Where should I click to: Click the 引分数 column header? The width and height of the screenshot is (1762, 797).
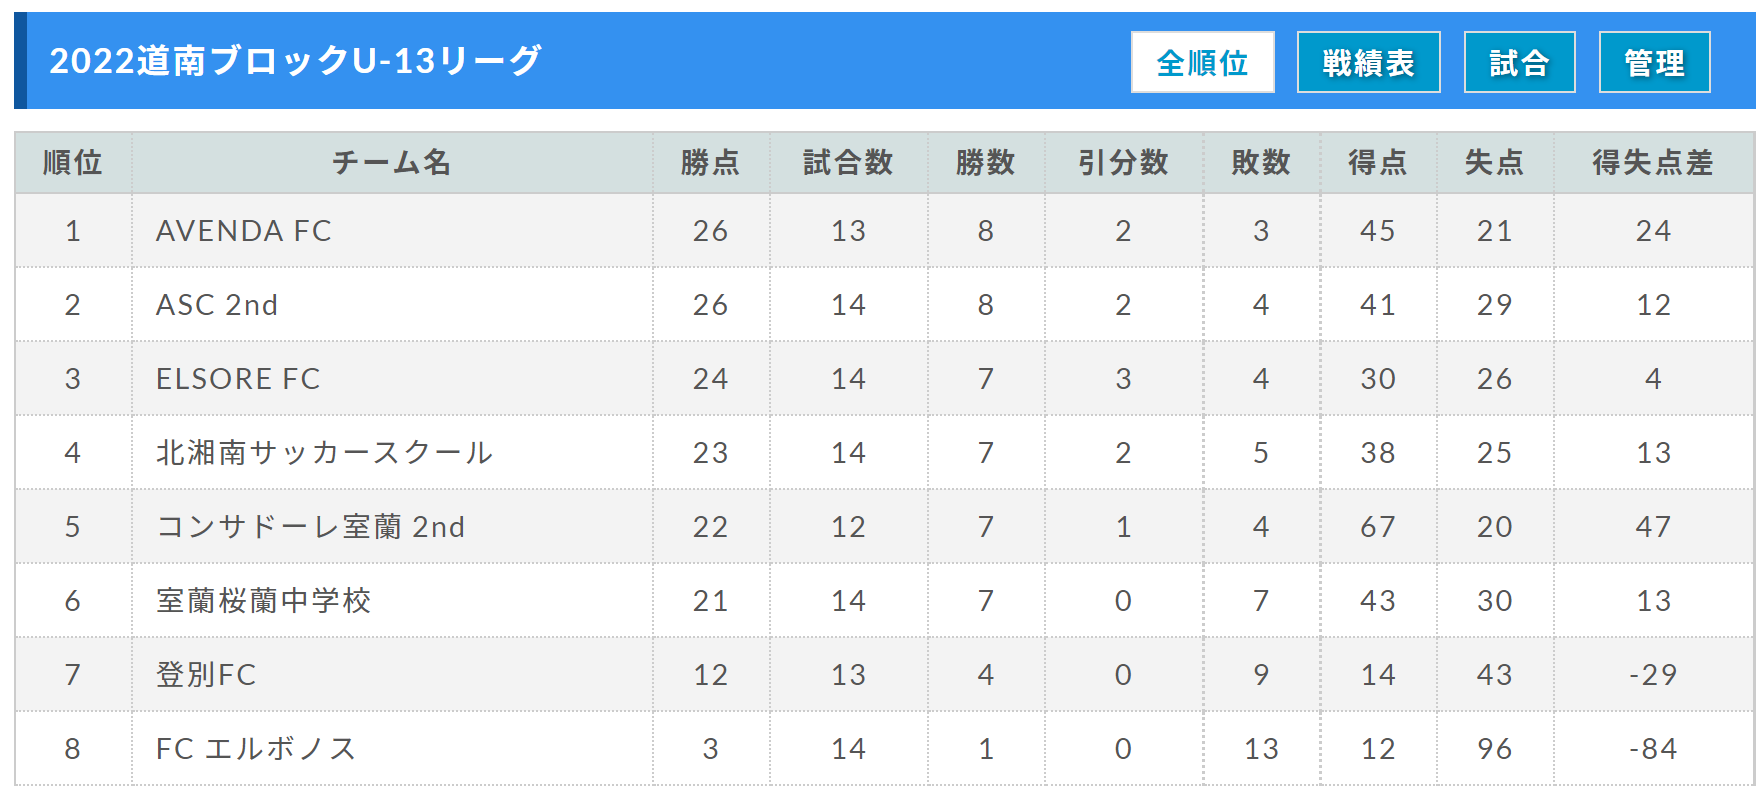point(1123,162)
